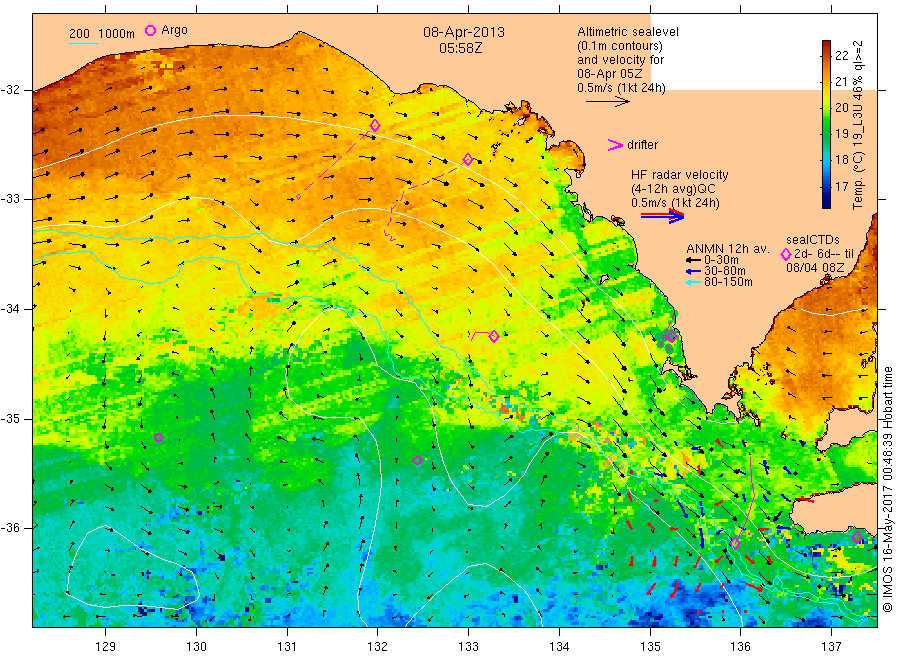The height and width of the screenshot is (660, 900).
Task: Select seal CTD diamond near 133.3°E 34.3°S
Action: (x=494, y=336)
